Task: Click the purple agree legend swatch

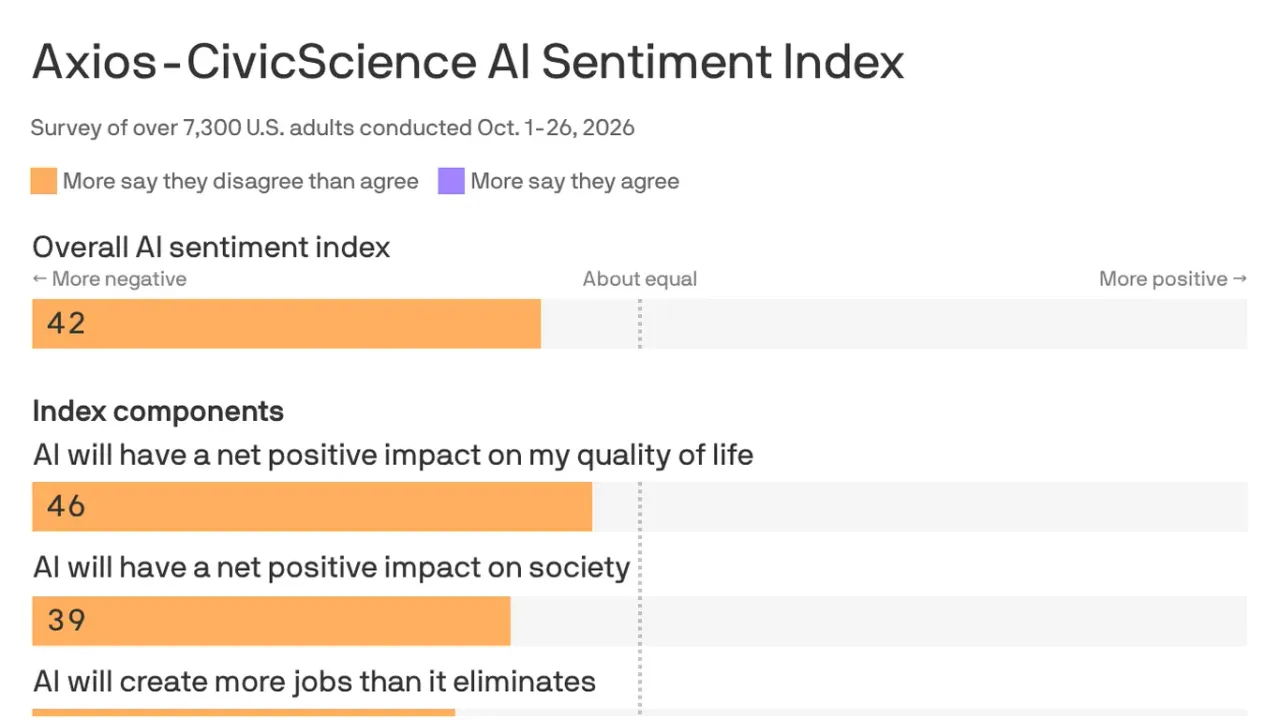Action: click(451, 181)
